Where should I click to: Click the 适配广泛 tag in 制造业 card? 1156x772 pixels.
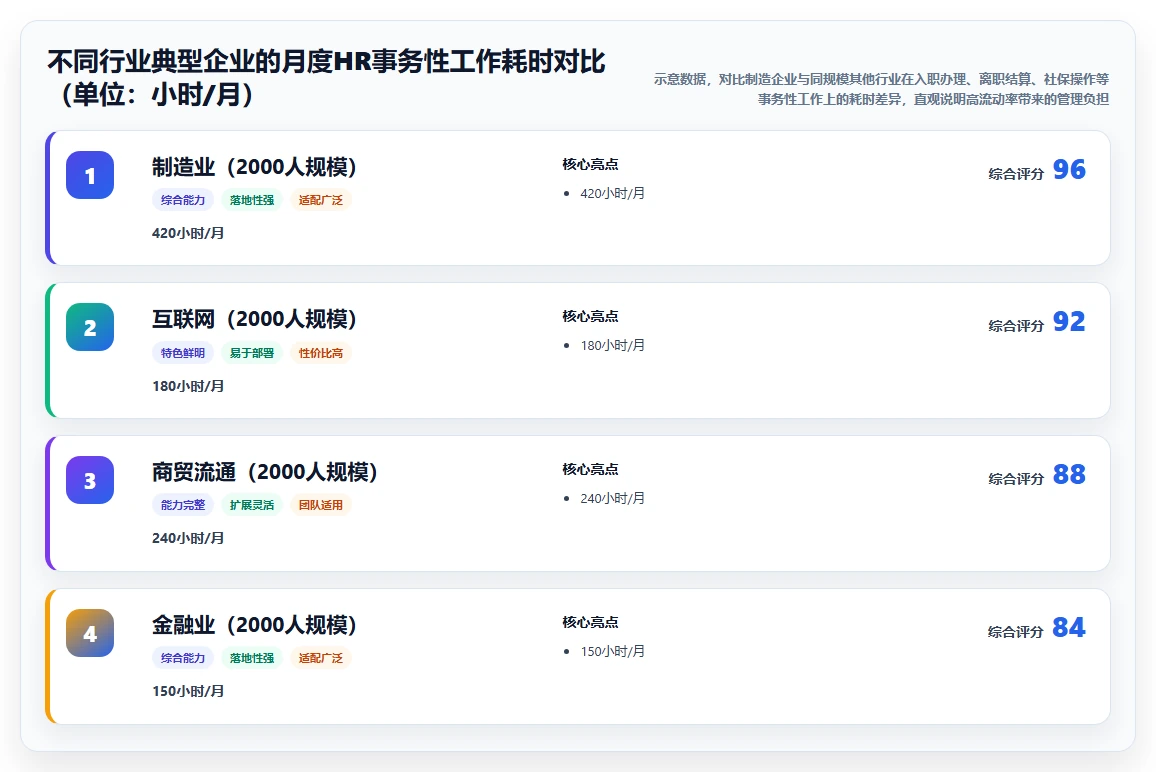321,200
